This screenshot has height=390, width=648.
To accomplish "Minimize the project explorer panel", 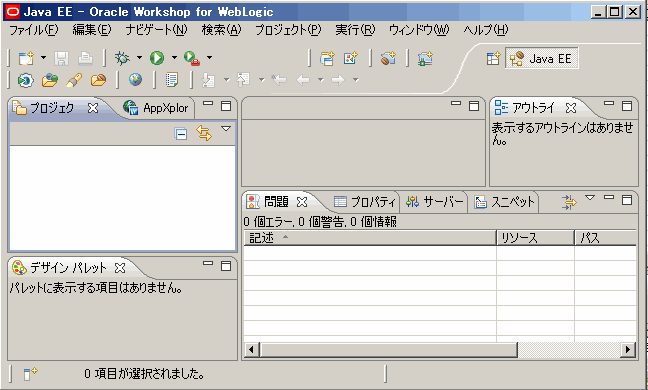I will click(x=208, y=104).
